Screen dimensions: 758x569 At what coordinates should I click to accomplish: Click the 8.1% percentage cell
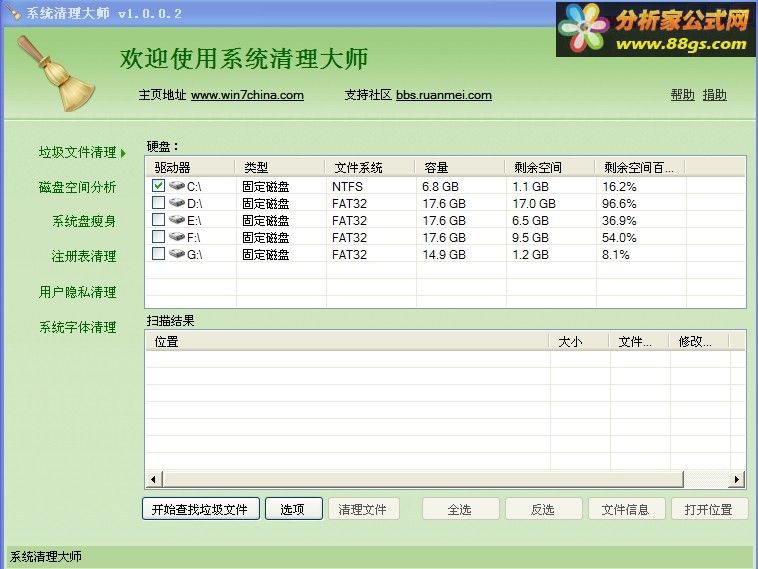[615, 254]
